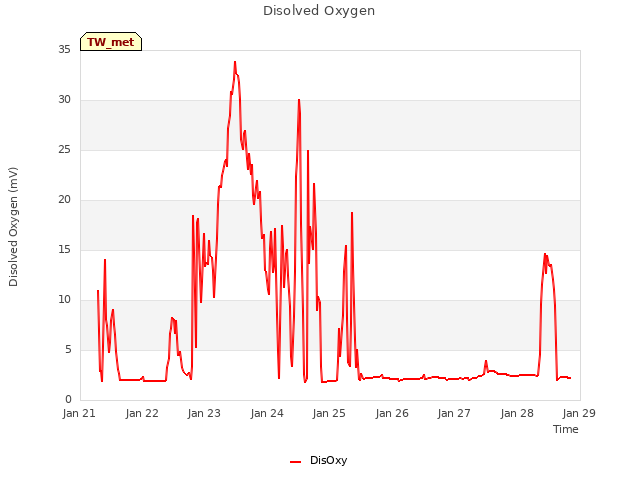This screenshot has width=640, height=480.
Task: Click the 15 y-axis tick label
Action: point(64,249)
